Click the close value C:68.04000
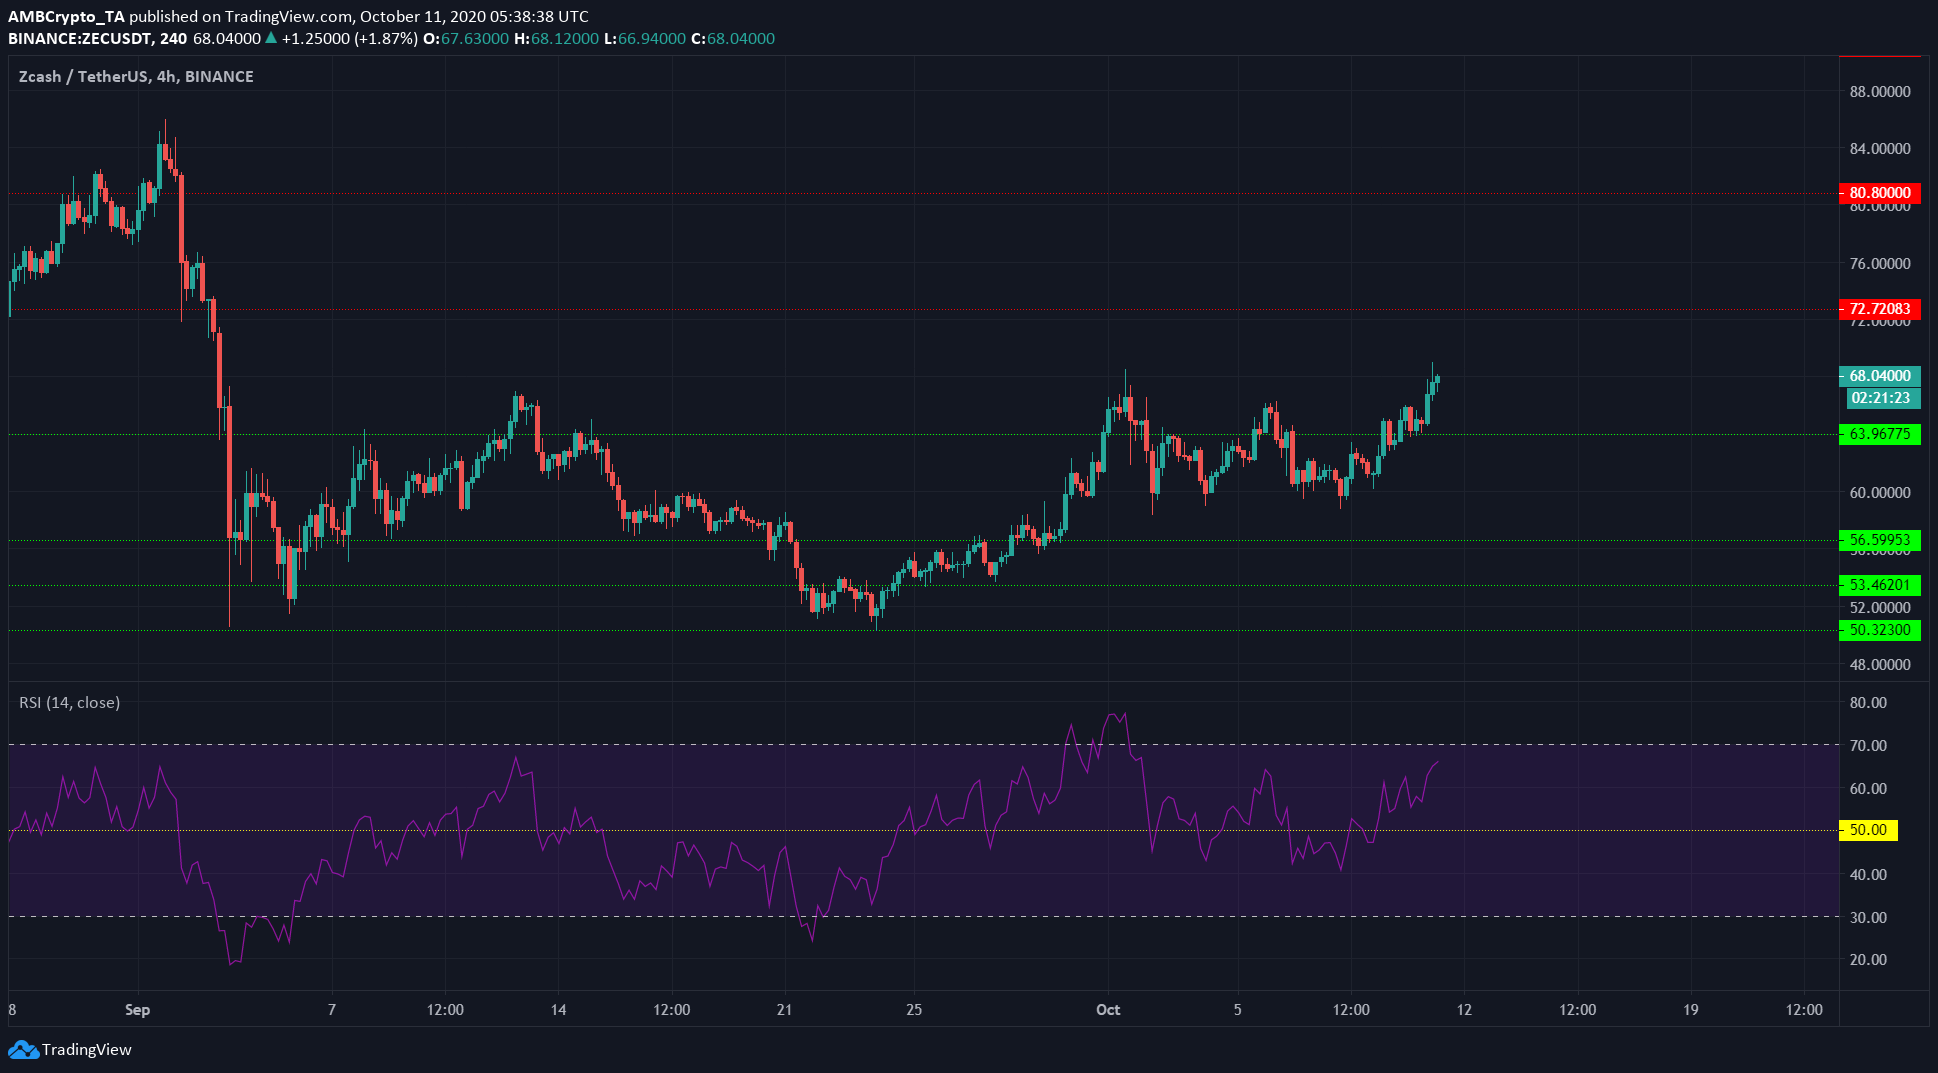 [733, 39]
